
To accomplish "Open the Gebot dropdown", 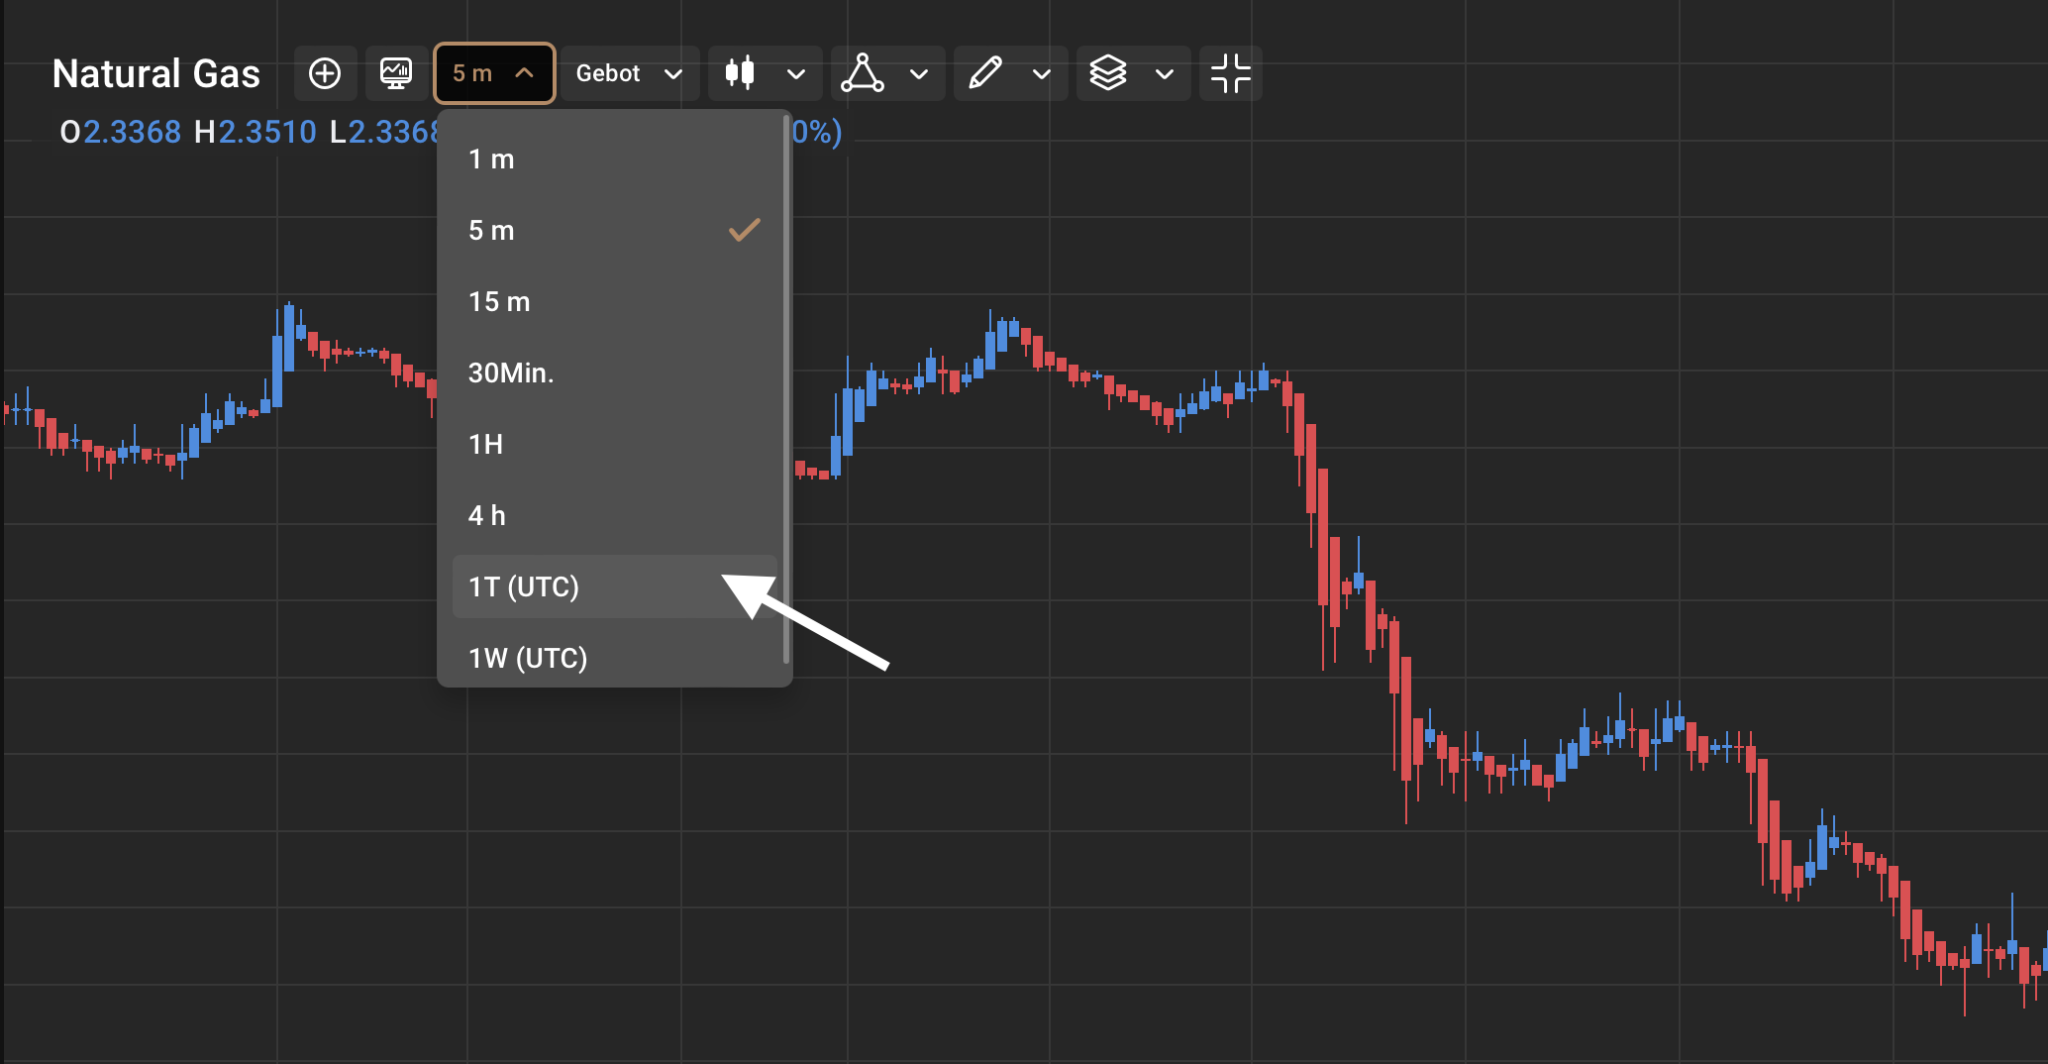I will click(x=628, y=73).
